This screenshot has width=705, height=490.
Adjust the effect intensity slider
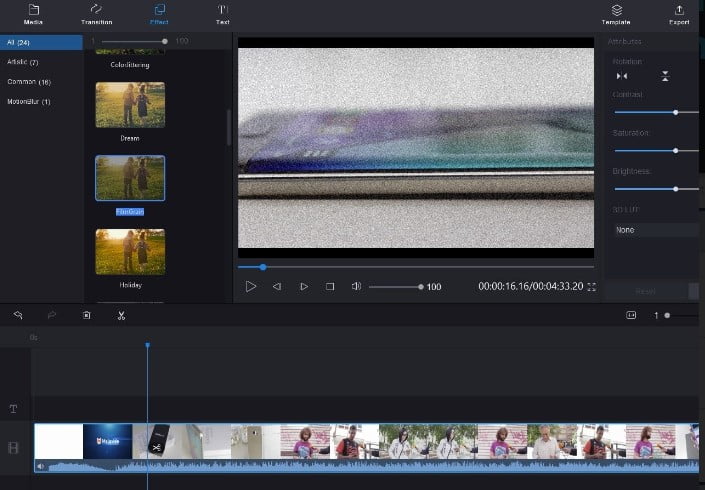134,41
